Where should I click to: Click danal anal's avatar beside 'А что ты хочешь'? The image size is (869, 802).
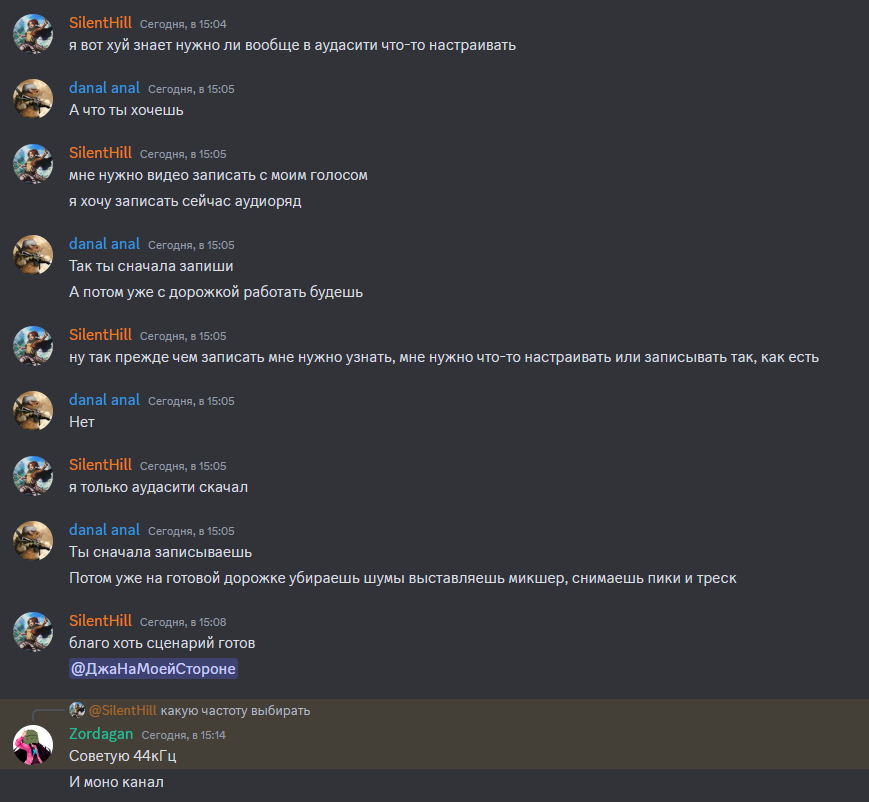click(x=33, y=99)
